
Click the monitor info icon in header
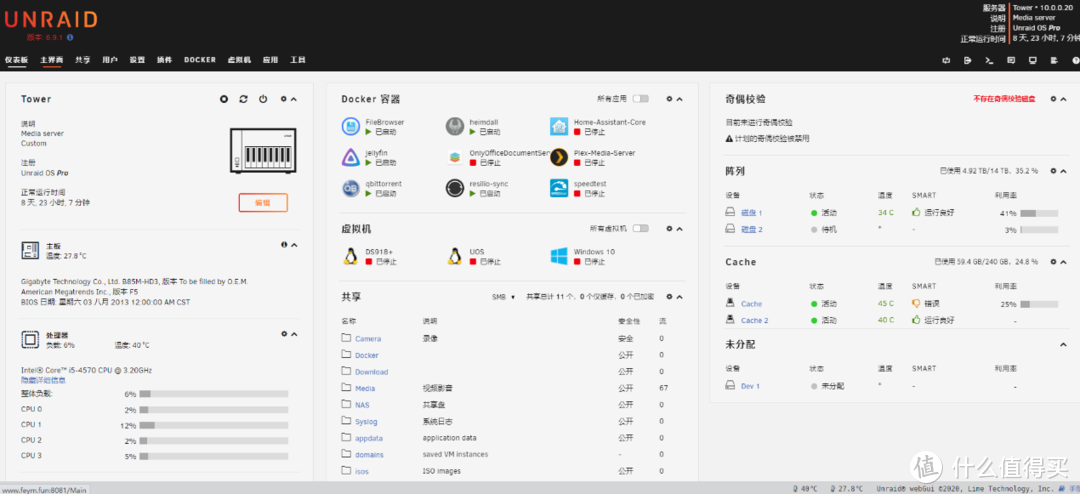coord(1032,61)
